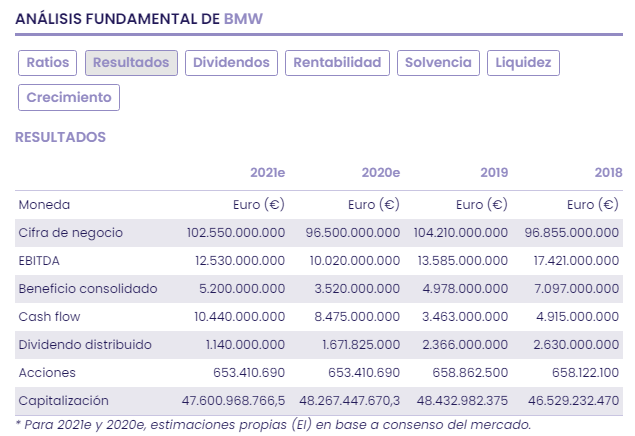Select Beneficio consolidado value 3.520.000.000
Screen dimensions: 635x436
(357, 289)
